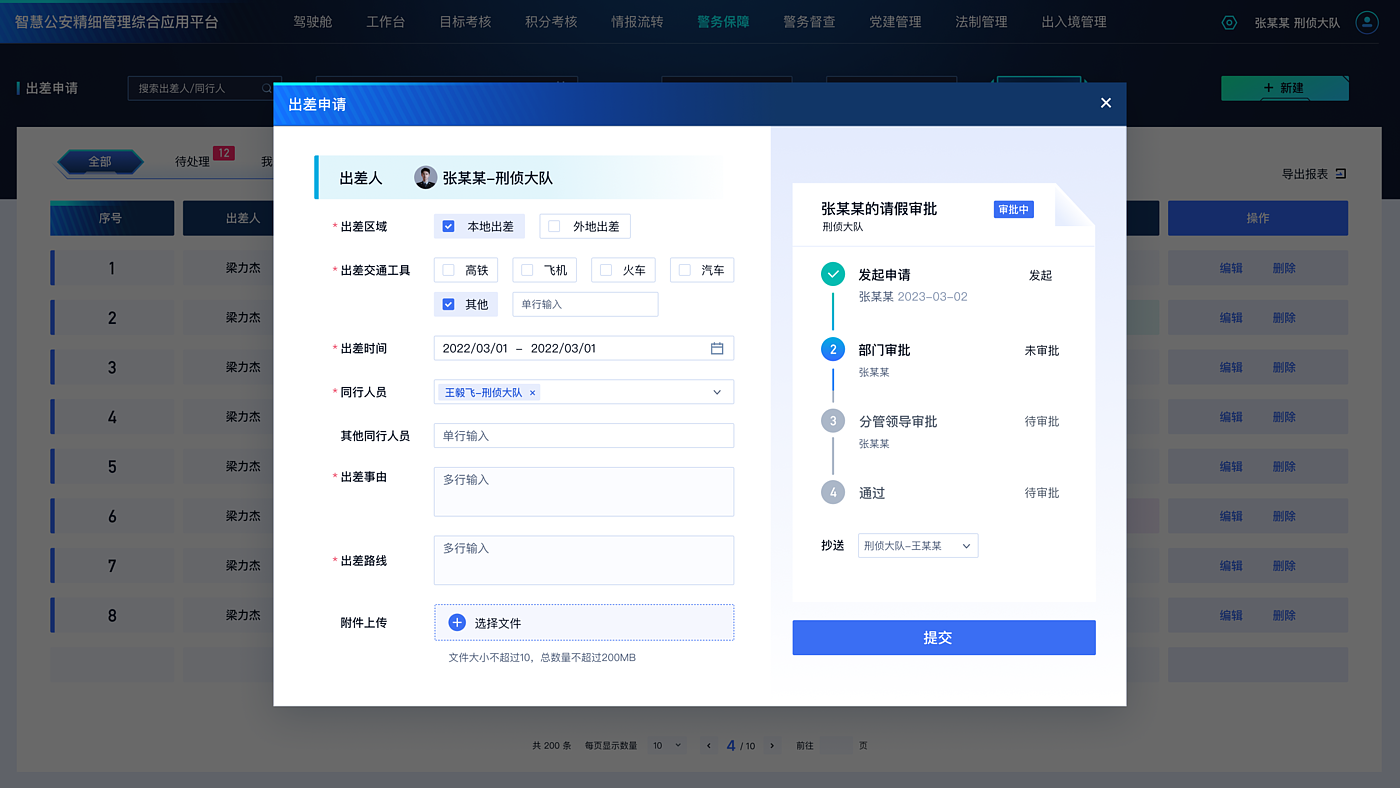Screen dimensions: 1400x788
Task: Check the 外地出差 checkbox
Action: [554, 226]
